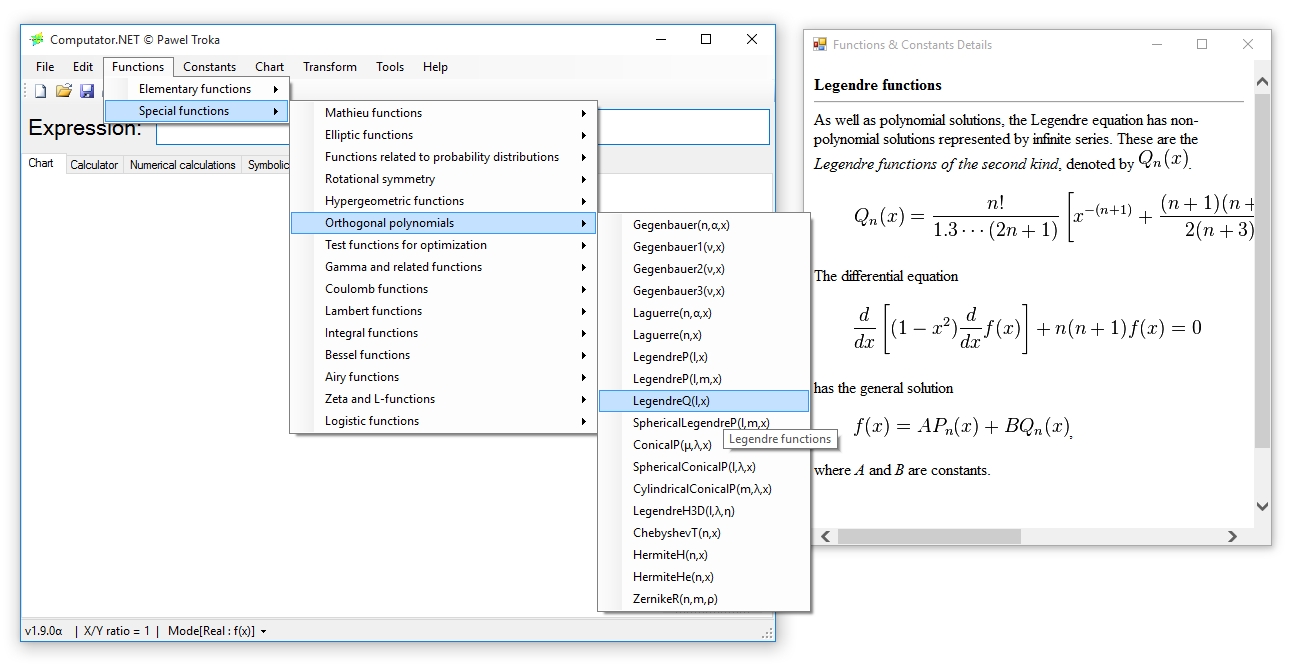Click the Functions & Constants Details window icon
1306x672 pixels.
pos(820,44)
